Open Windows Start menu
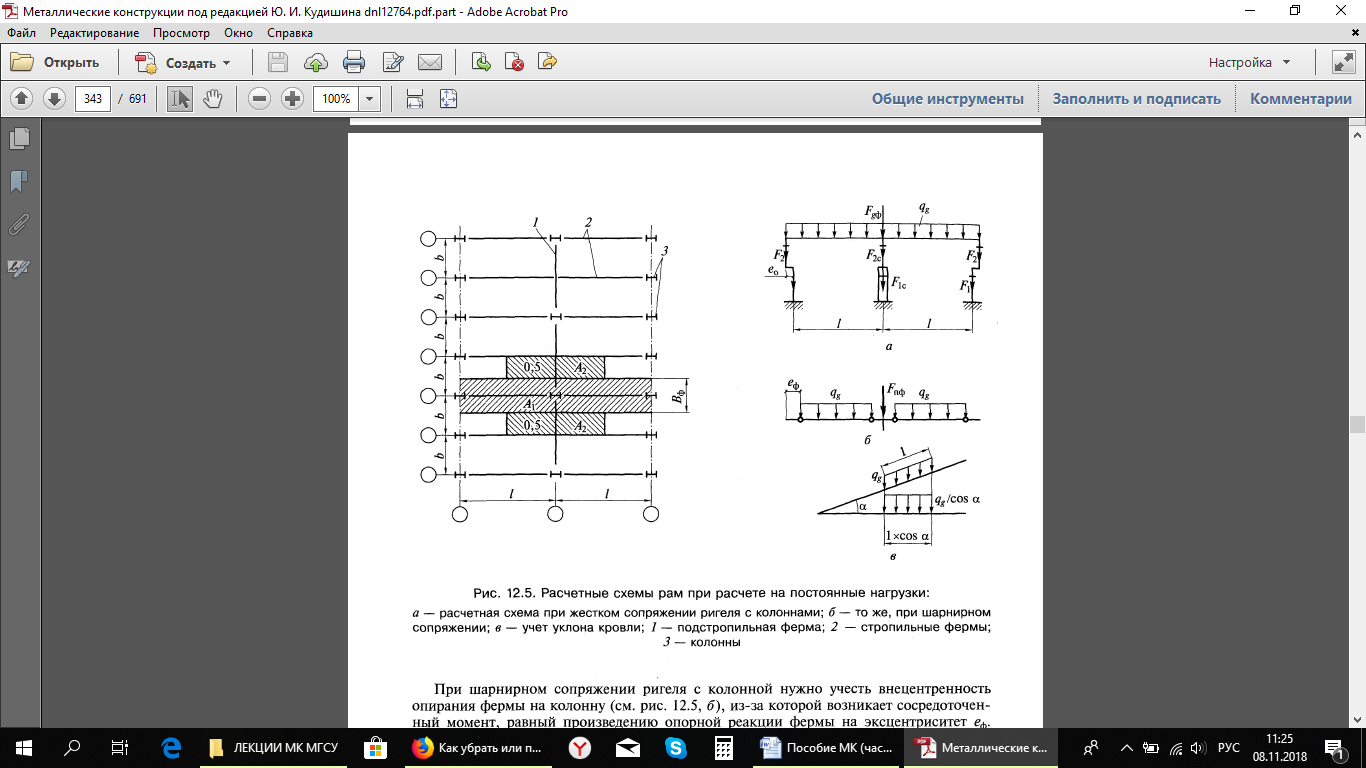This screenshot has width=1366, height=768. pos(24,748)
